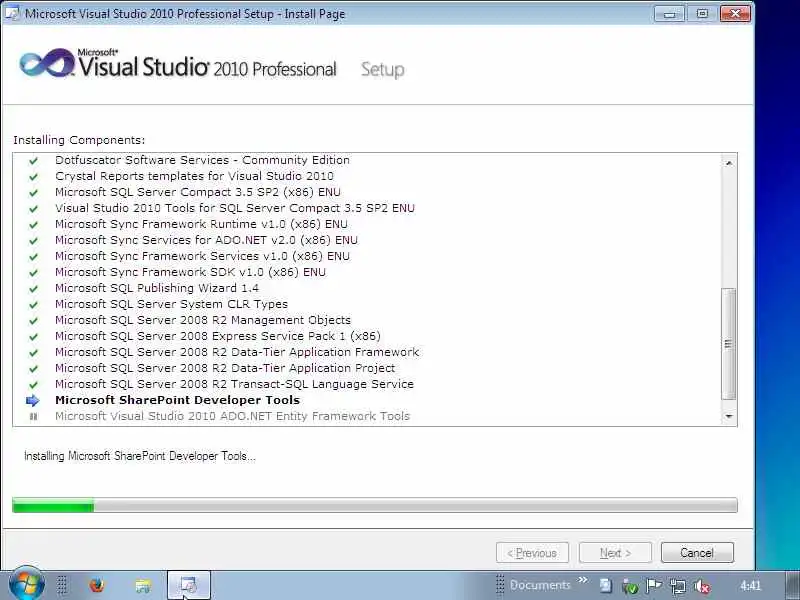
Task: Click 'Installing Microsoft SharePoint Developer Tools...' status text
Action: click(x=140, y=456)
